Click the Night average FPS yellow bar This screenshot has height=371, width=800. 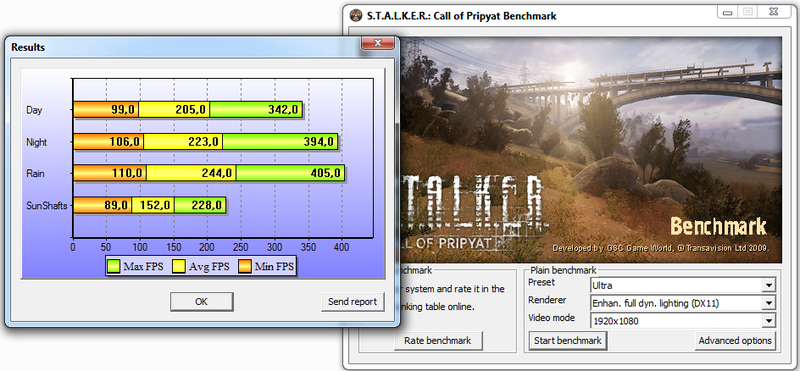pyautogui.click(x=183, y=142)
